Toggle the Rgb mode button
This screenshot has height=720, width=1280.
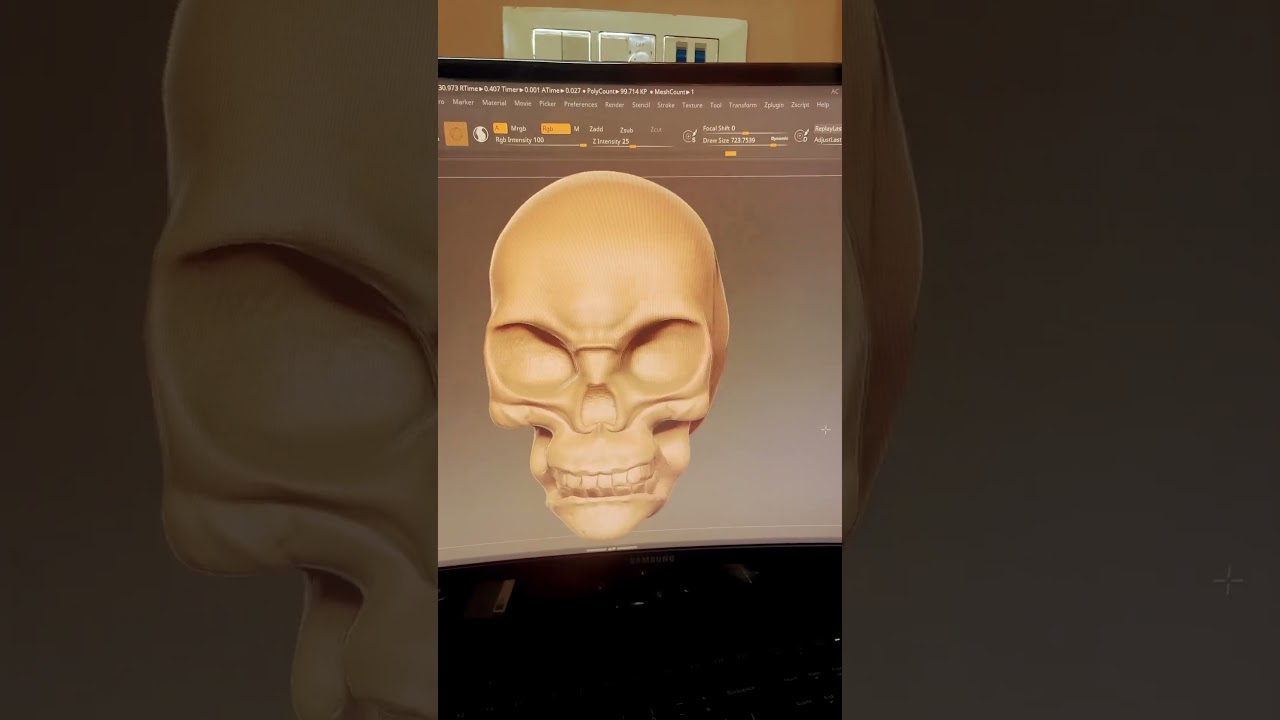coord(554,129)
